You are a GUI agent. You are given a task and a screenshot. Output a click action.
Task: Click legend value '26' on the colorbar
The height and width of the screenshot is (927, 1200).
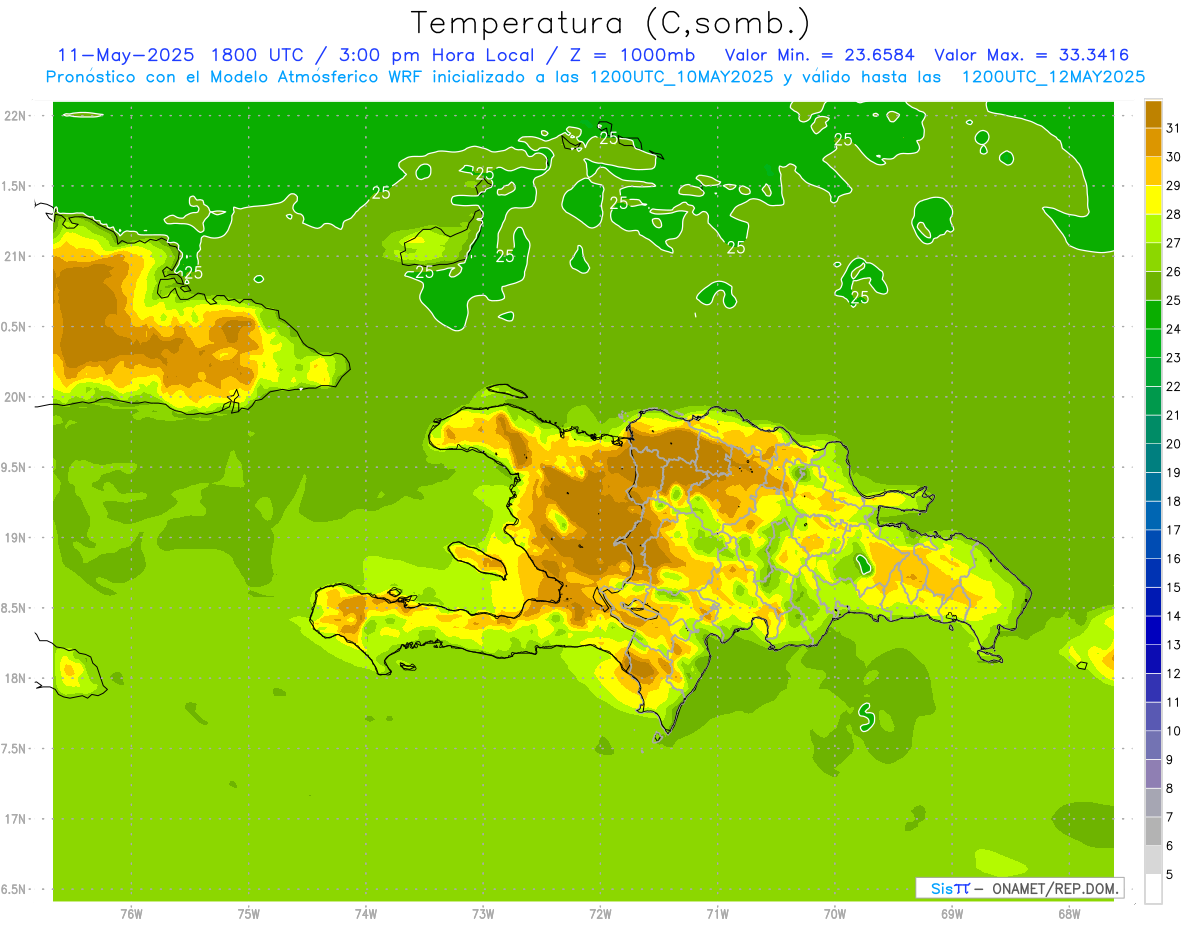[x=1173, y=272]
